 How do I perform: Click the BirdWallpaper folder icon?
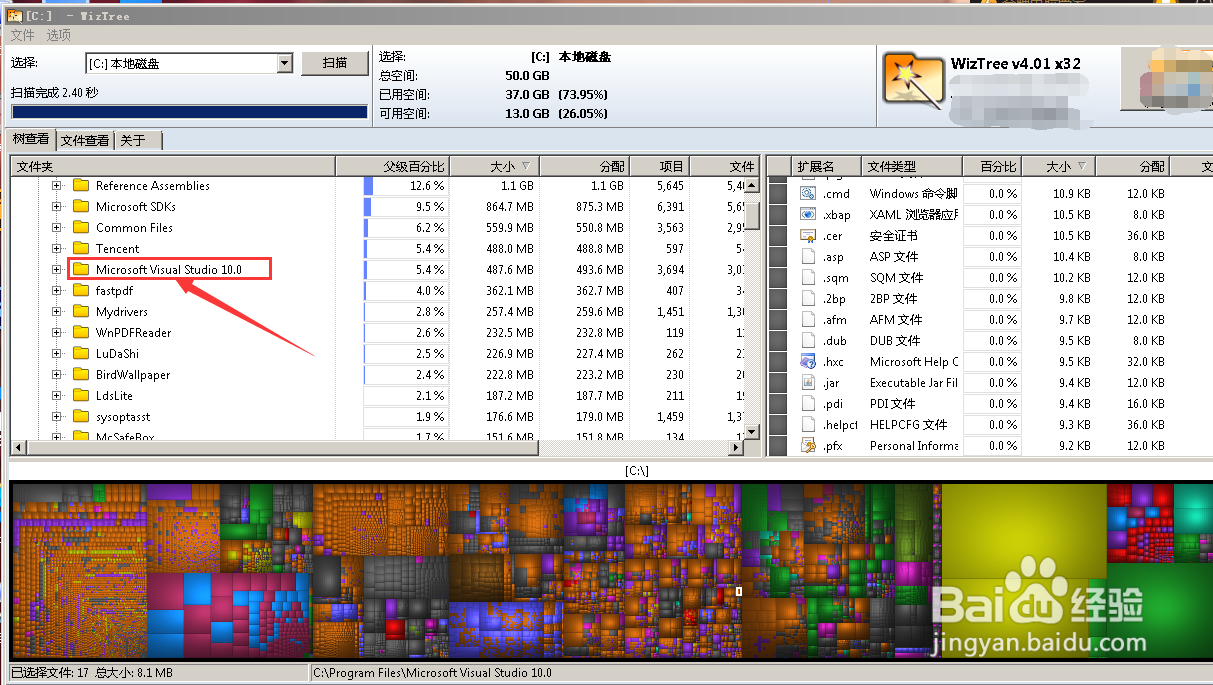tap(81, 374)
